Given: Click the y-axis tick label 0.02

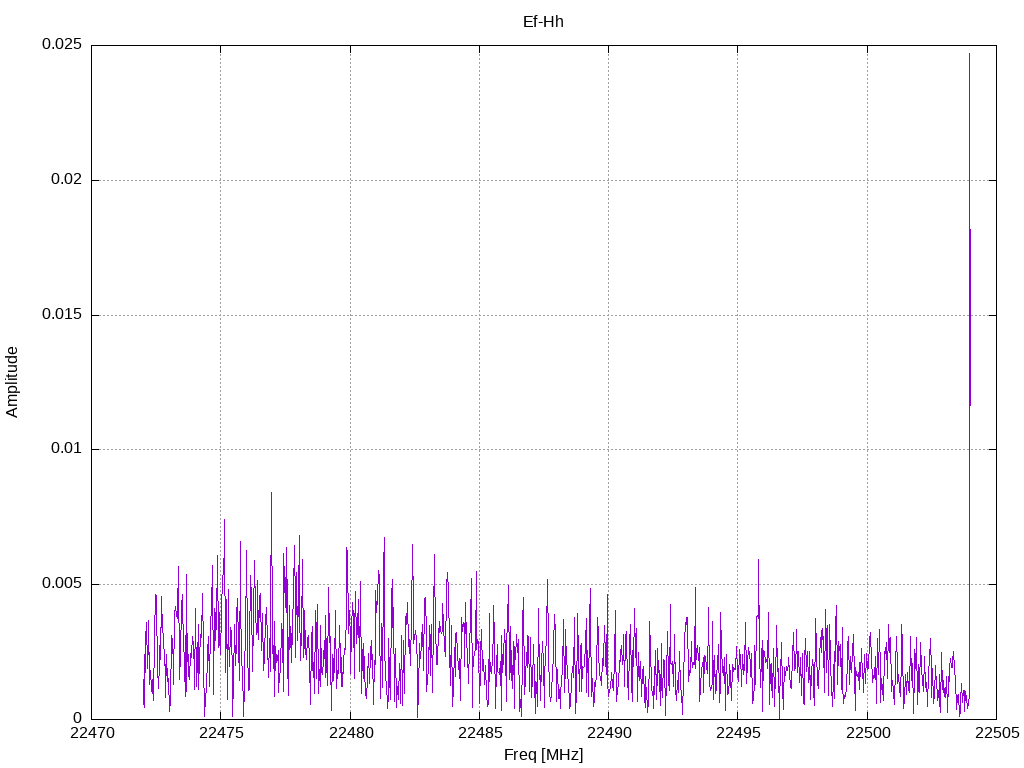Looking at the screenshot, I should click(x=67, y=179).
